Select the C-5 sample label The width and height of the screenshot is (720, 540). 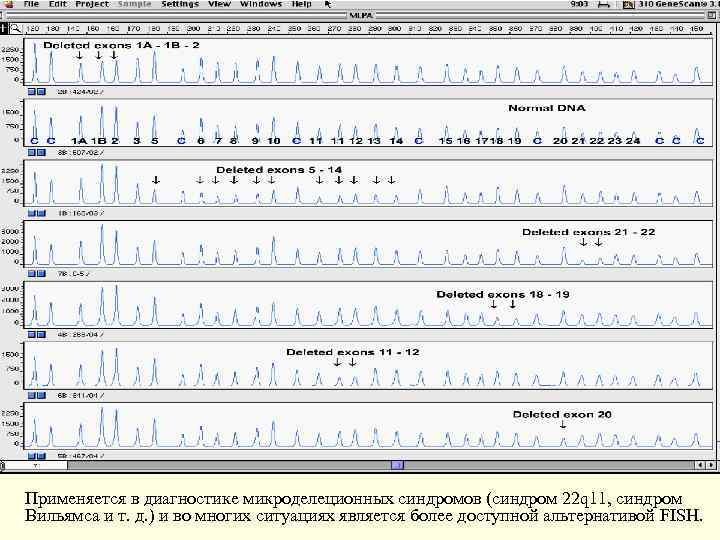coord(73,274)
